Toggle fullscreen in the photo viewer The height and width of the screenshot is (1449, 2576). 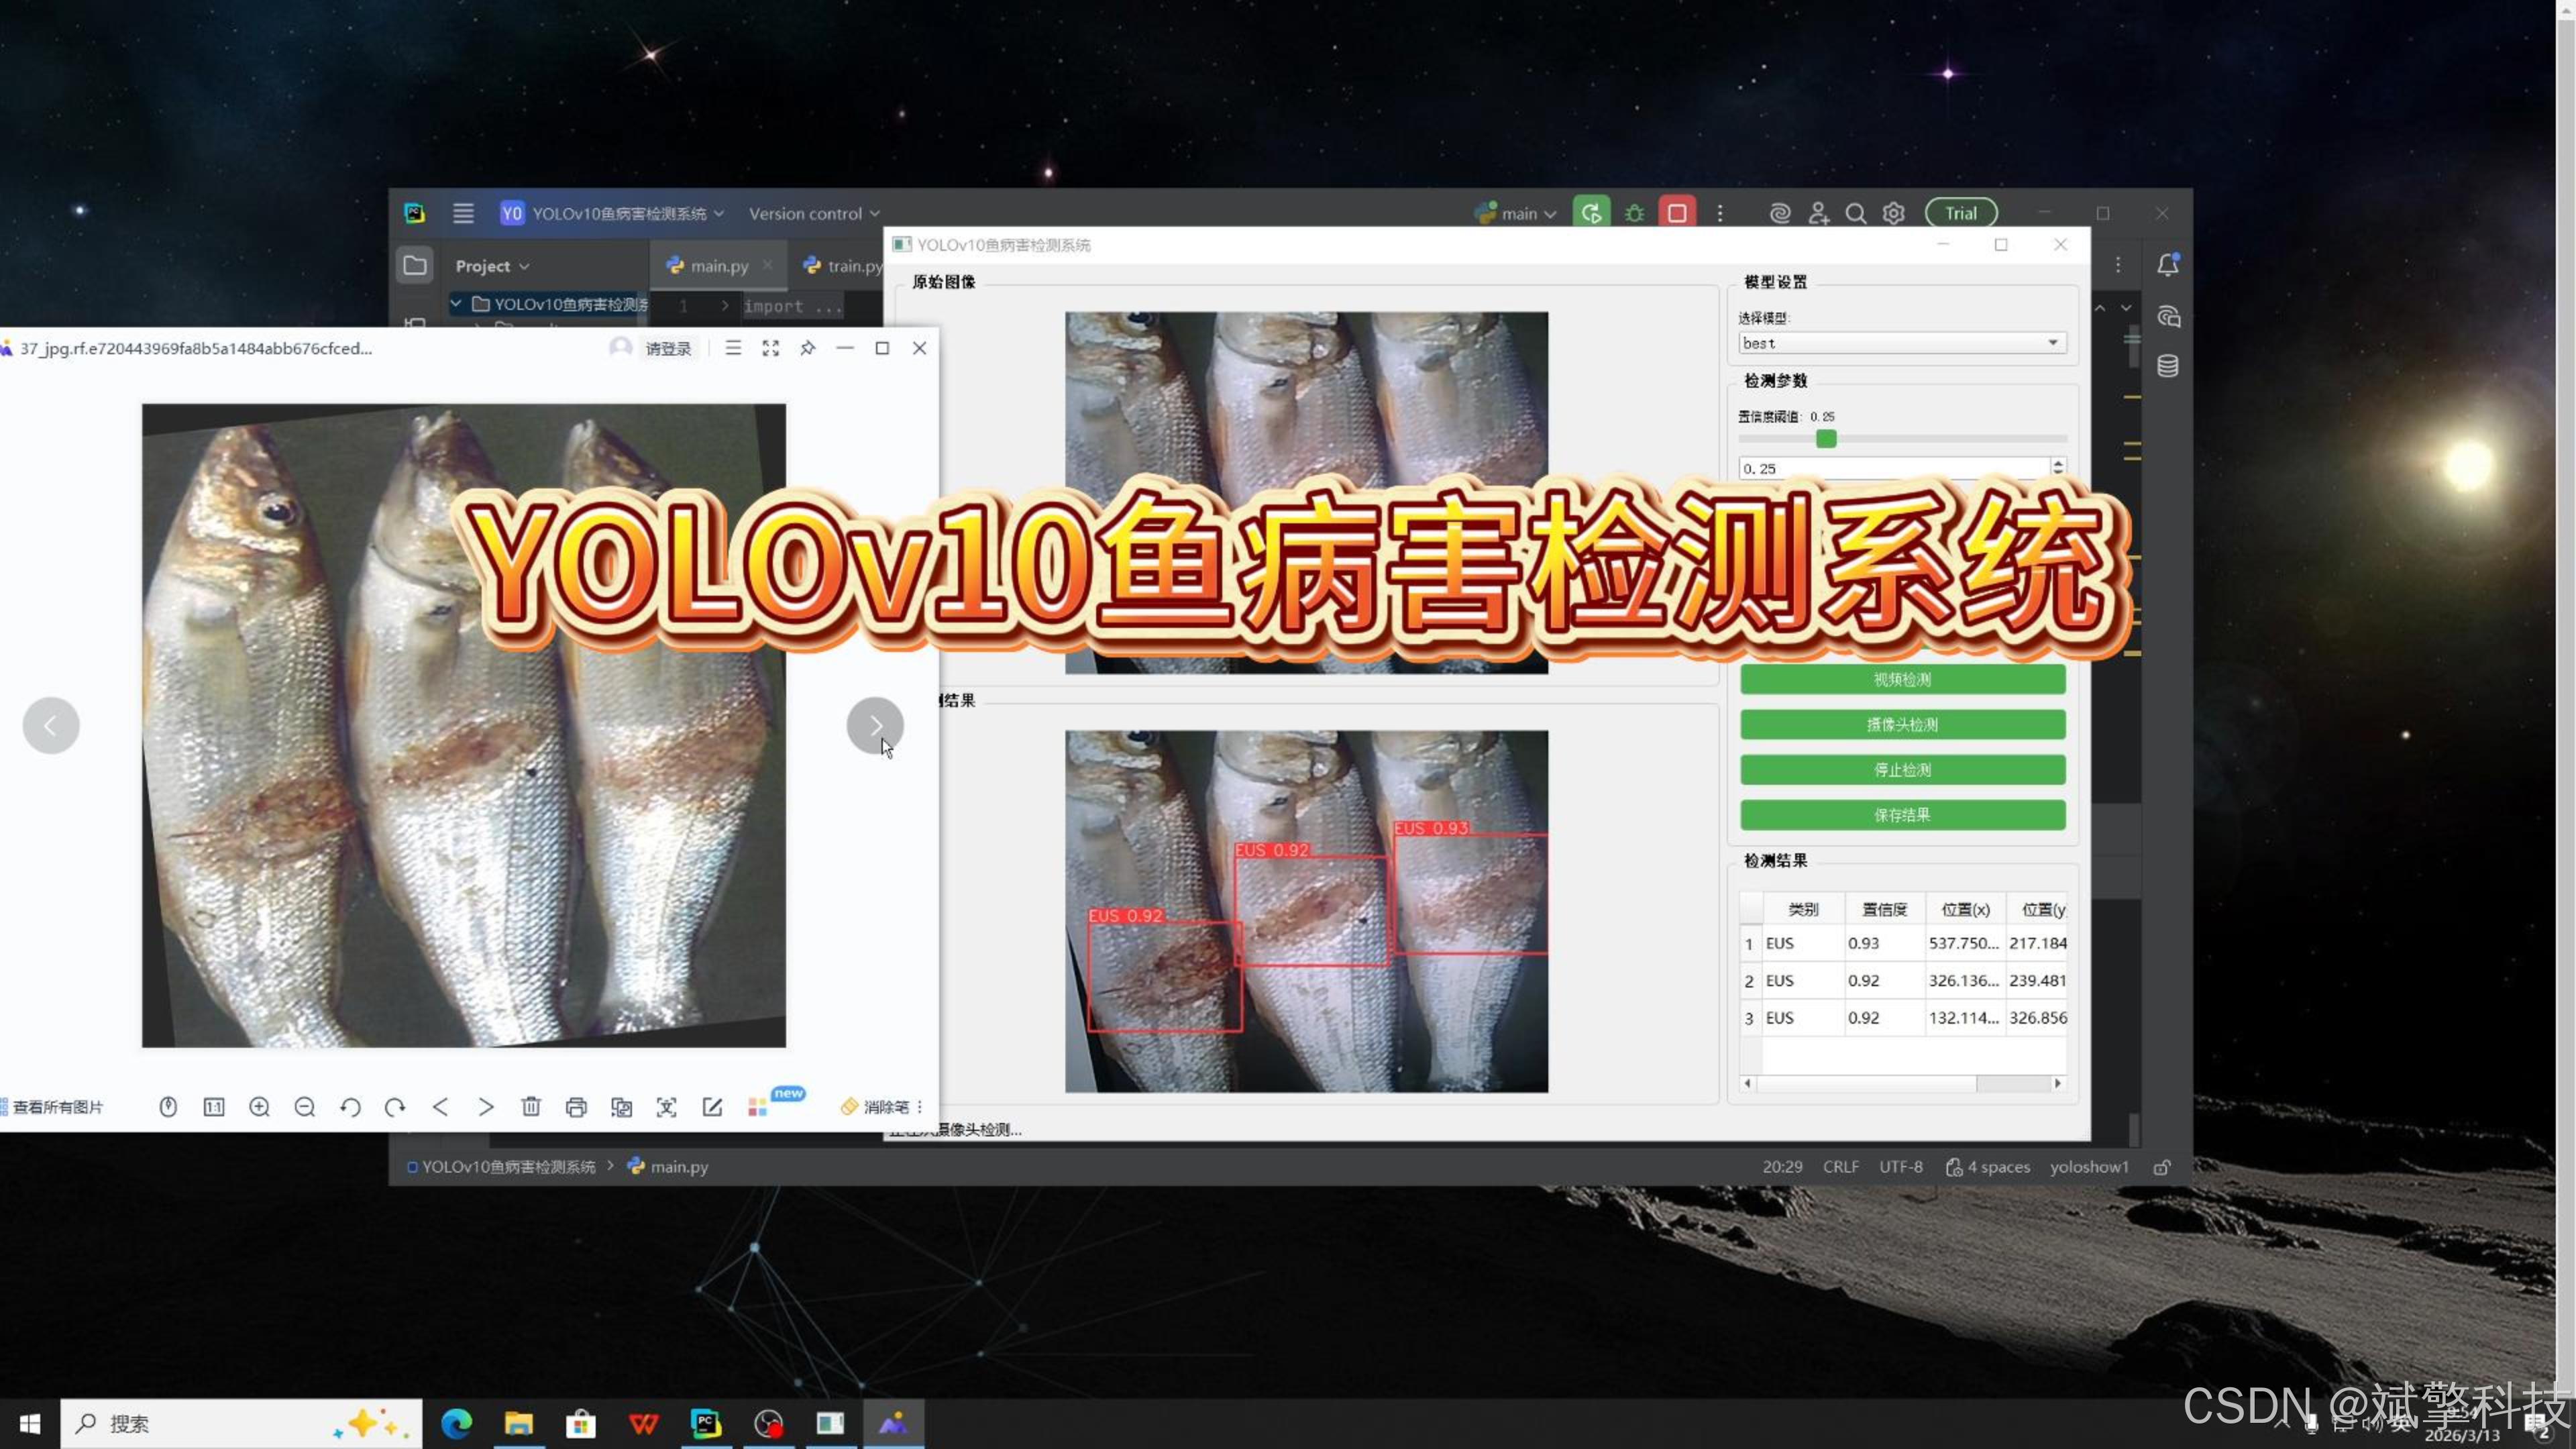(x=770, y=348)
